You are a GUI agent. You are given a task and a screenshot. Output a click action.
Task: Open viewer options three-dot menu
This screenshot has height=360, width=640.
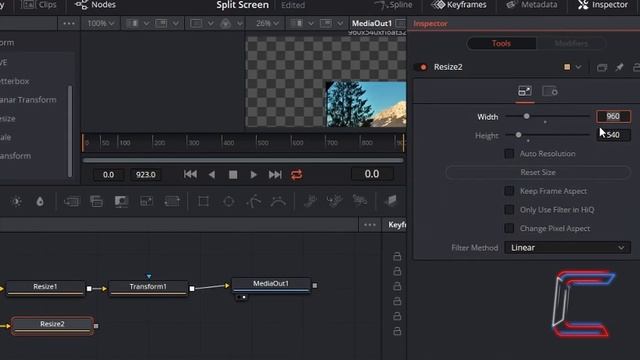(69, 24)
